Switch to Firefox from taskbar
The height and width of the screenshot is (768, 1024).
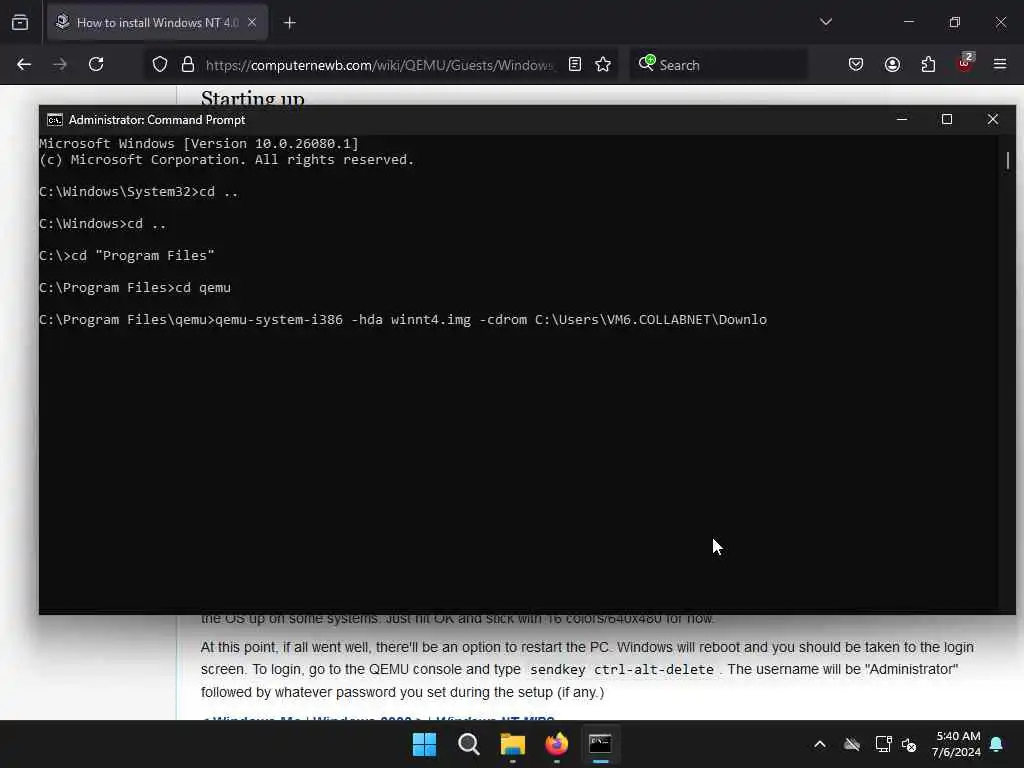(x=556, y=744)
